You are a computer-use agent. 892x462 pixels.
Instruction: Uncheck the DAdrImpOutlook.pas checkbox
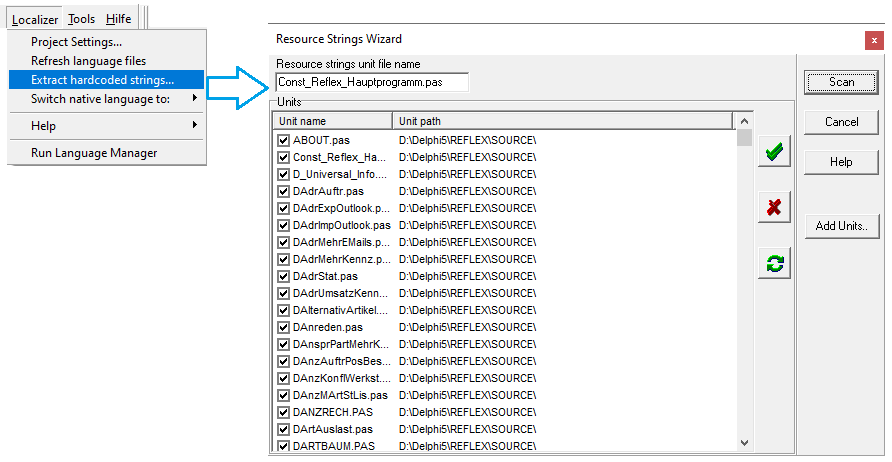tap(283, 225)
